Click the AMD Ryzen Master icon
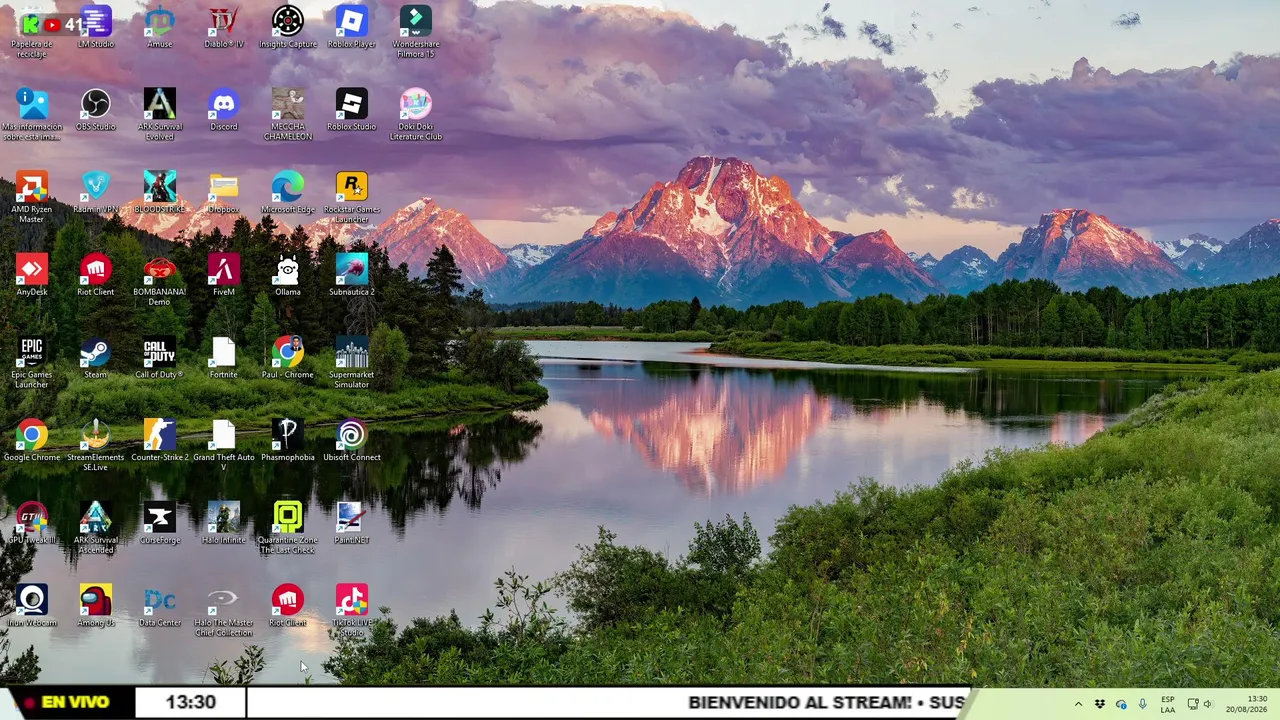The height and width of the screenshot is (720, 1280). click(32, 197)
